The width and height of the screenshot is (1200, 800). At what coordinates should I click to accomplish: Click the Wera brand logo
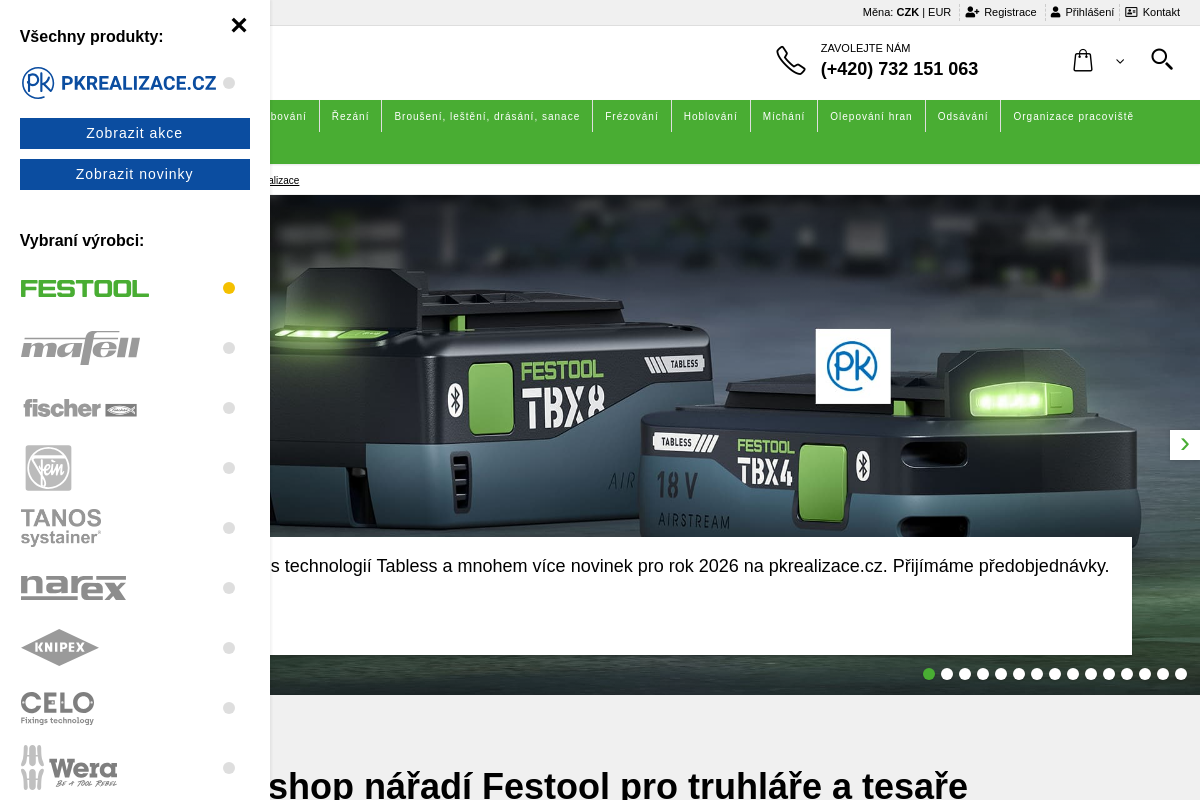pyautogui.click(x=69, y=768)
